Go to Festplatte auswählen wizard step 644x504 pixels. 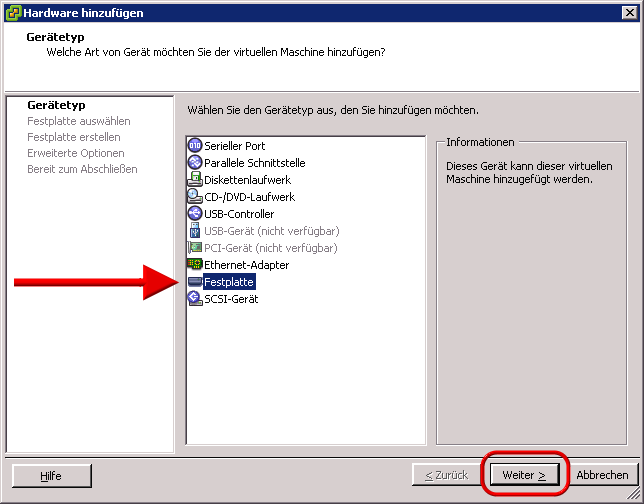click(x=79, y=121)
